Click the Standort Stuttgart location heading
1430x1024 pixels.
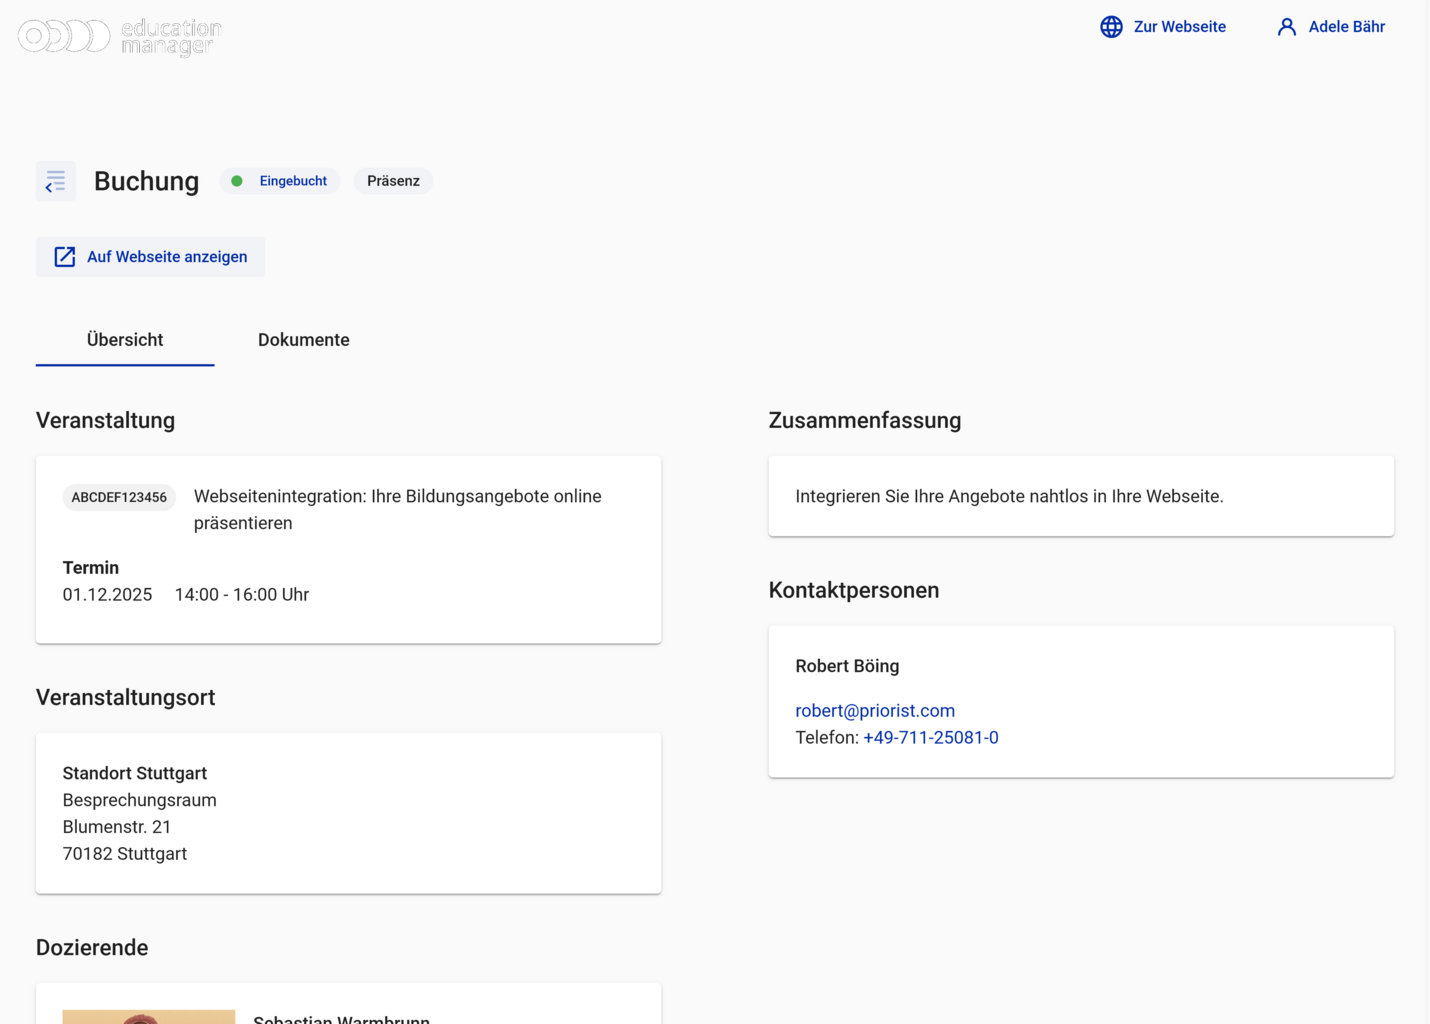click(x=135, y=773)
